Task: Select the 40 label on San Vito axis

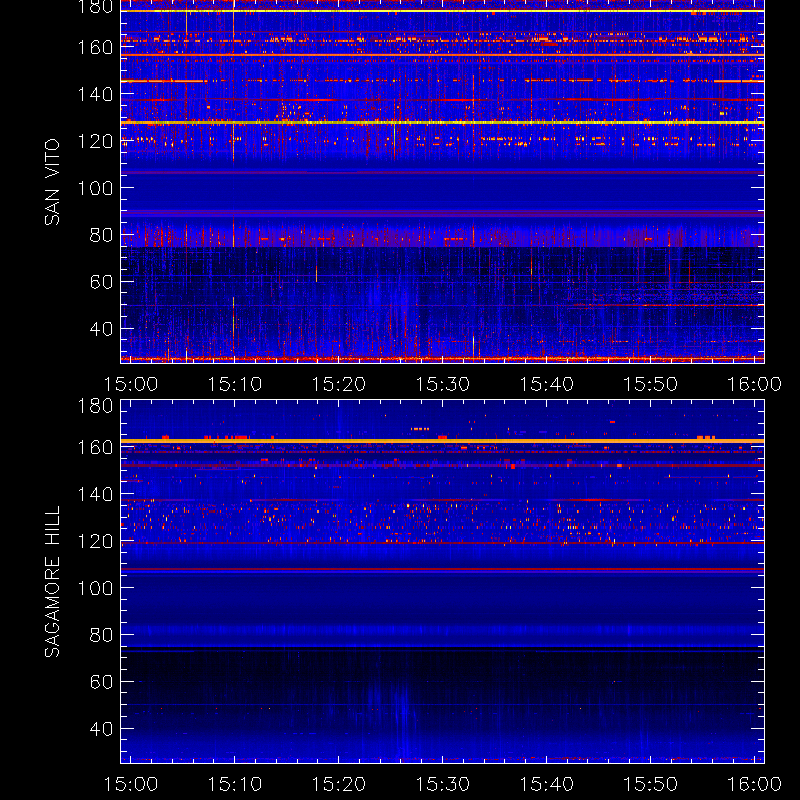Action: point(101,329)
